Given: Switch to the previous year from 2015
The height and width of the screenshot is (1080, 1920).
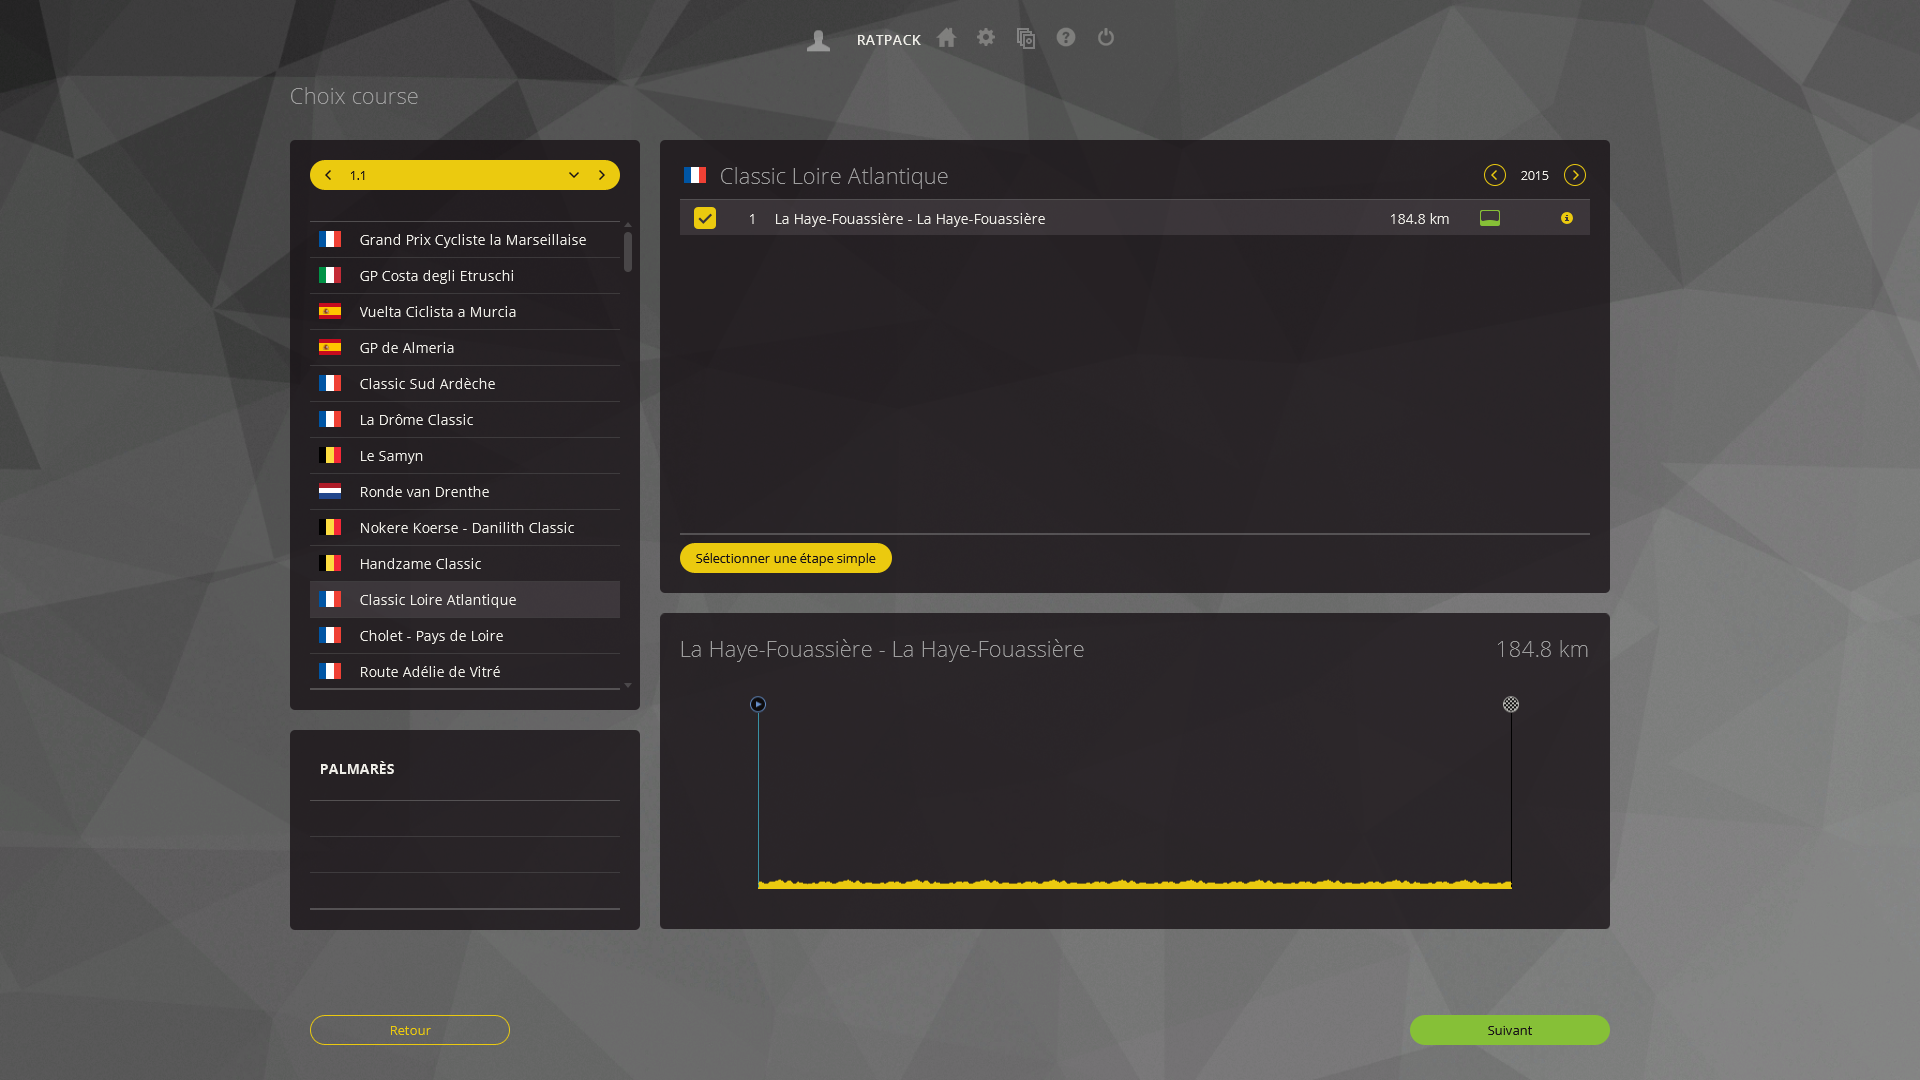Looking at the screenshot, I should coord(1495,175).
